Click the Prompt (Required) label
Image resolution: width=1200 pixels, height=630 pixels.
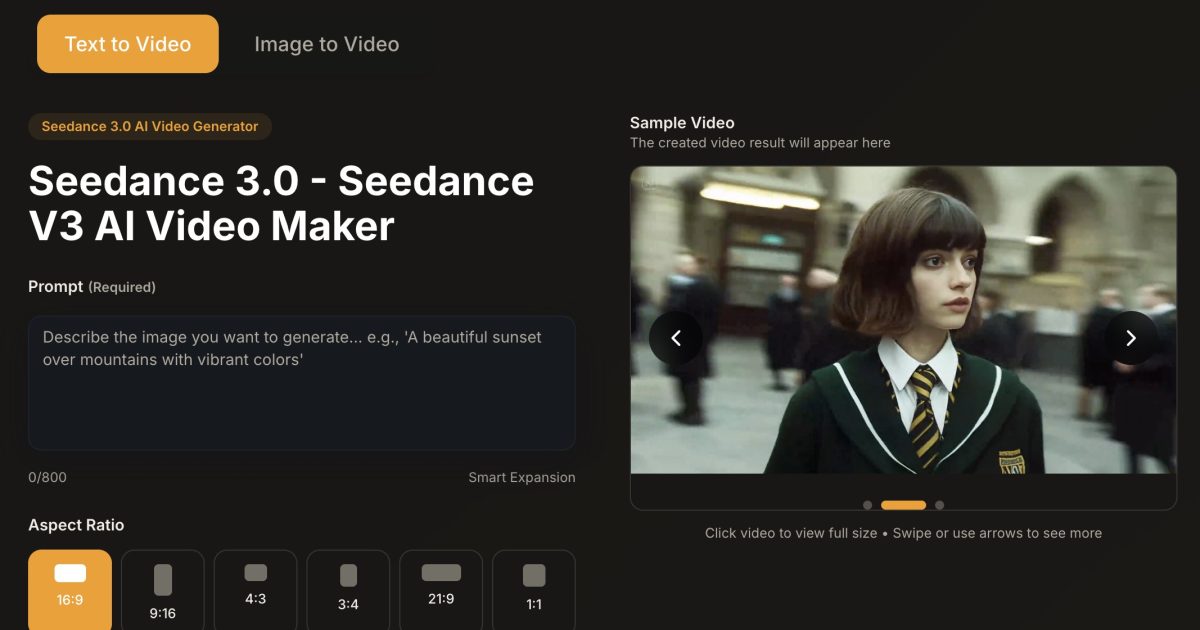coord(92,287)
